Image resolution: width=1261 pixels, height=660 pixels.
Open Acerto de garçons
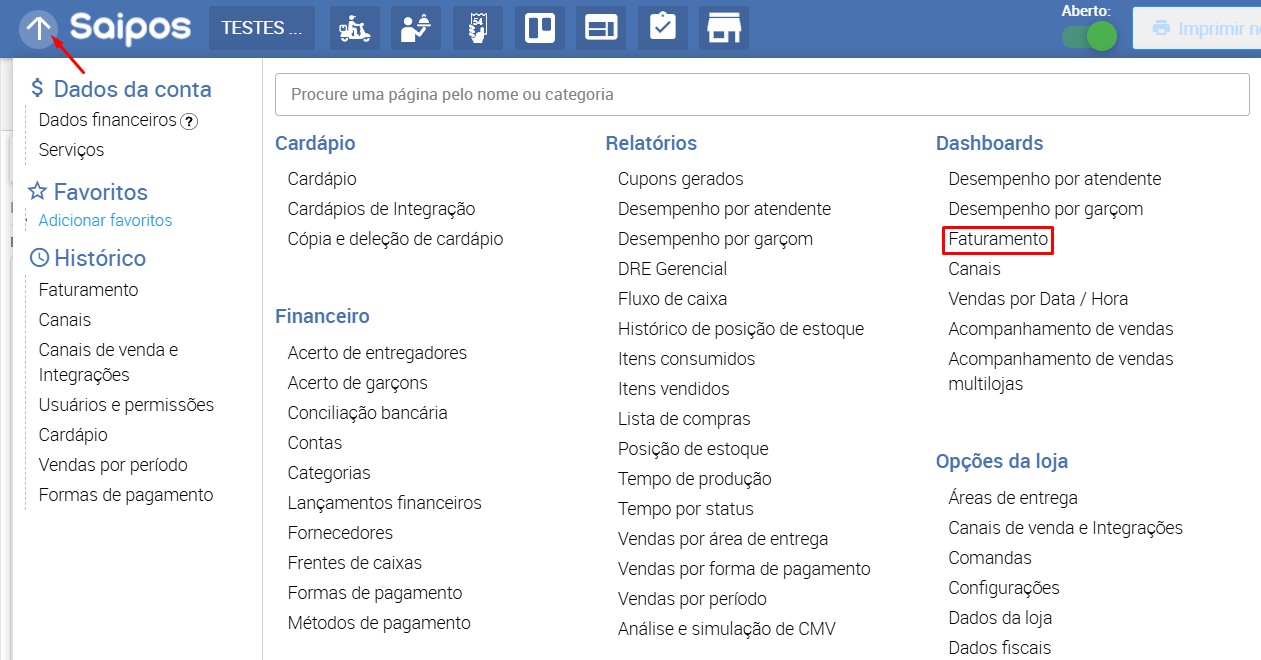(357, 383)
